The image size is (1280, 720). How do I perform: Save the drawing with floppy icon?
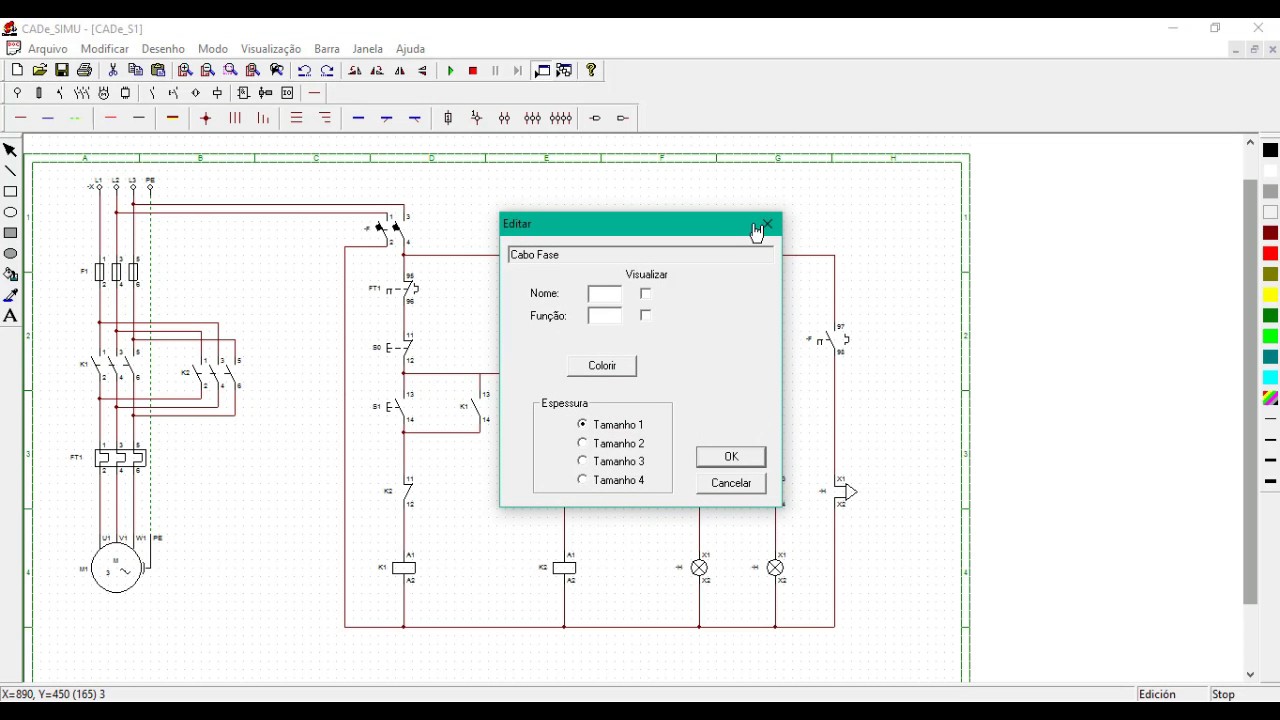62,70
